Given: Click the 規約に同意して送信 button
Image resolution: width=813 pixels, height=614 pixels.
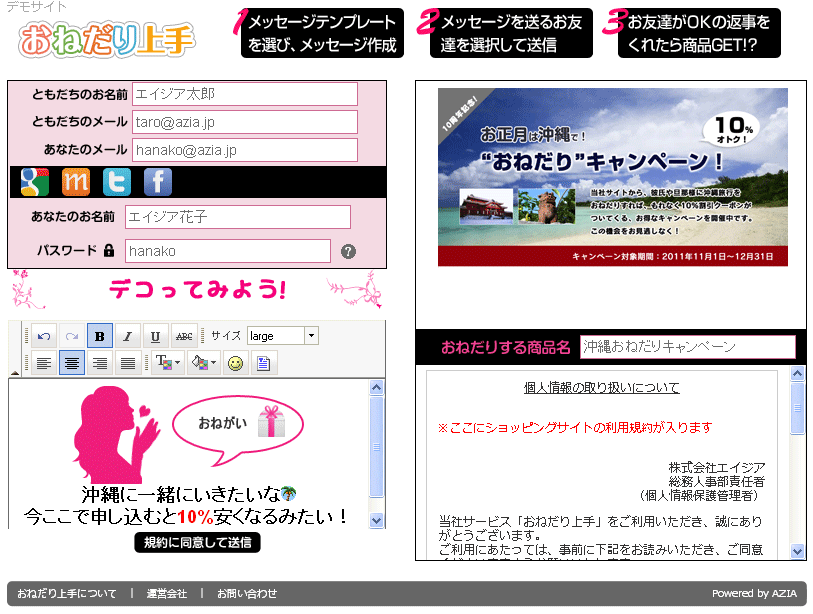Looking at the screenshot, I should (197, 543).
